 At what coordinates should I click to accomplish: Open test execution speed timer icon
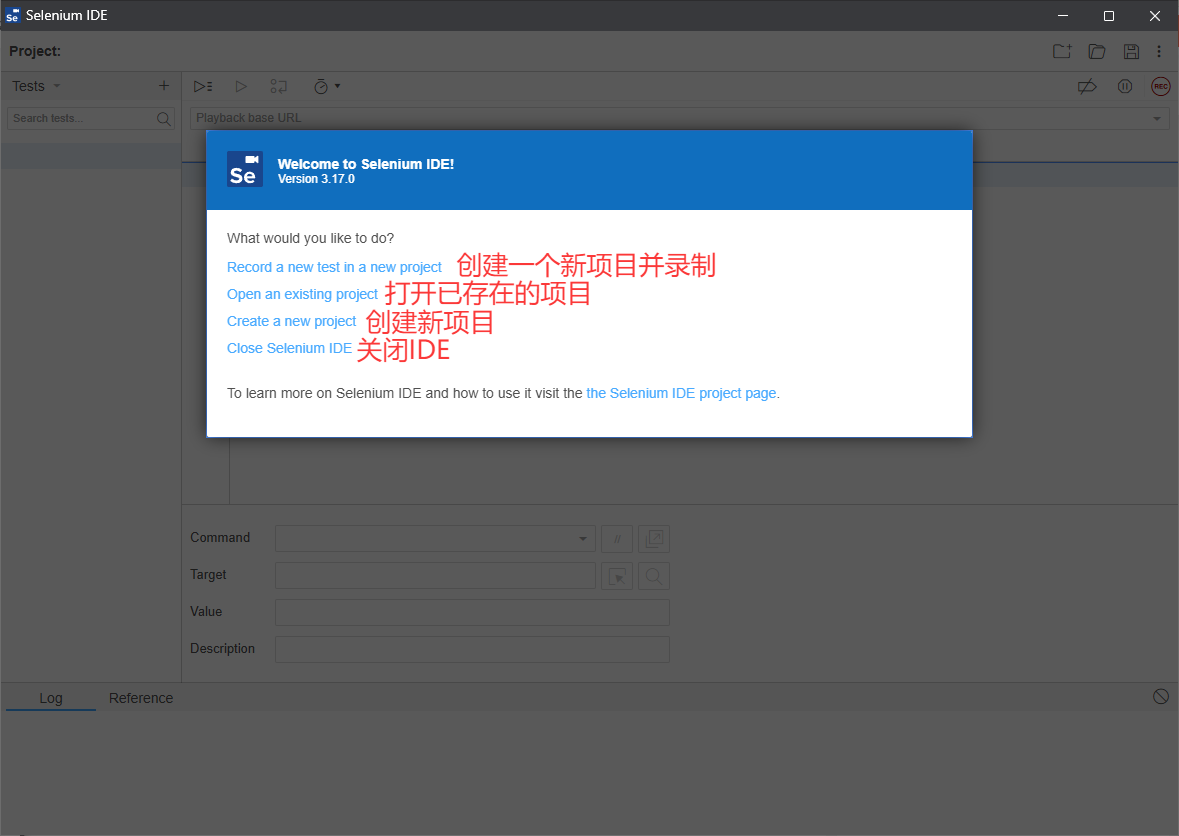pyautogui.click(x=321, y=86)
